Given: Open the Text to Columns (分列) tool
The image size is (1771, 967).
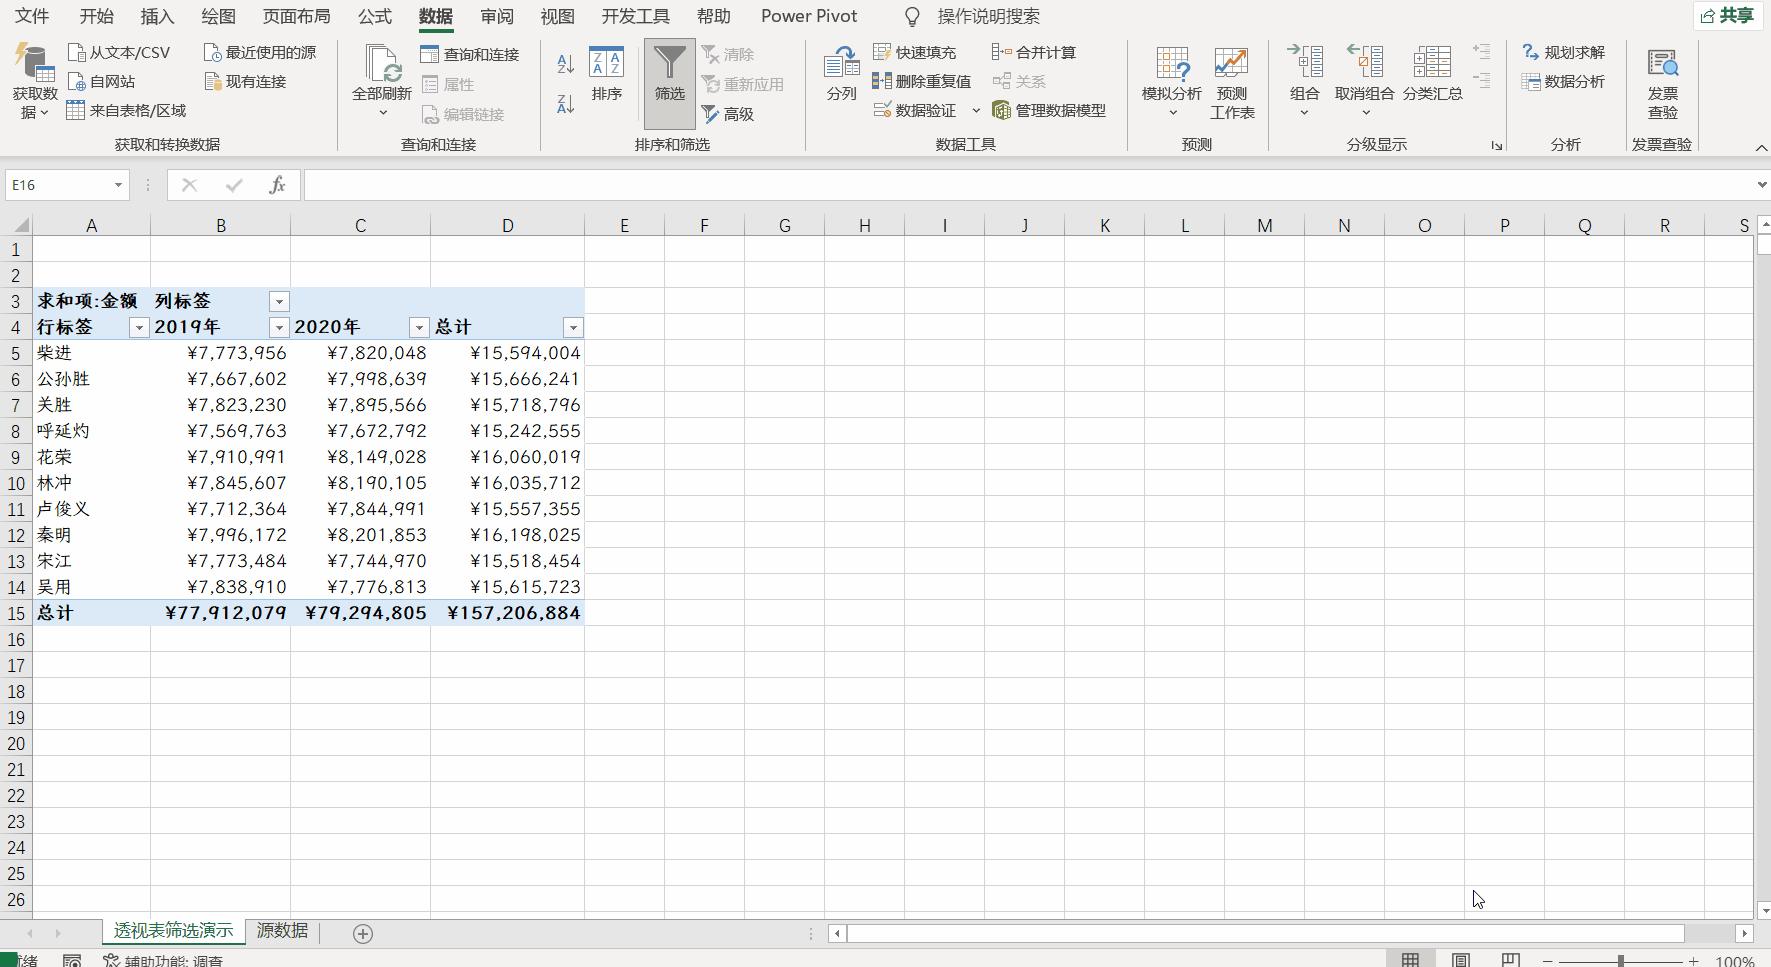Looking at the screenshot, I should [x=841, y=74].
